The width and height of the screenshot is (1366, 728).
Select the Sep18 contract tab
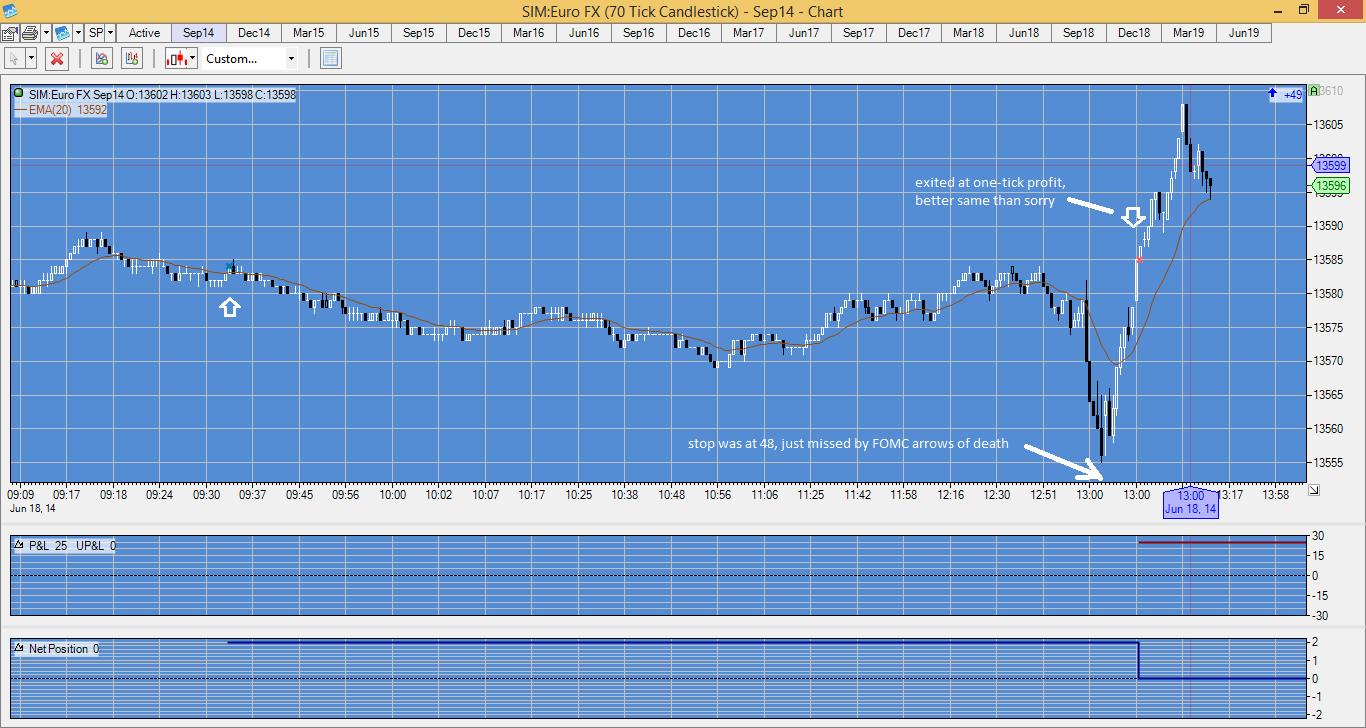tap(1079, 33)
